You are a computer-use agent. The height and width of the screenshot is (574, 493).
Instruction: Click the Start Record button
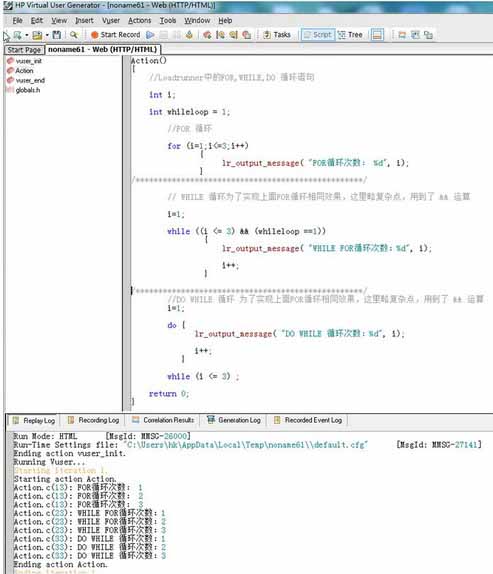tap(116, 35)
